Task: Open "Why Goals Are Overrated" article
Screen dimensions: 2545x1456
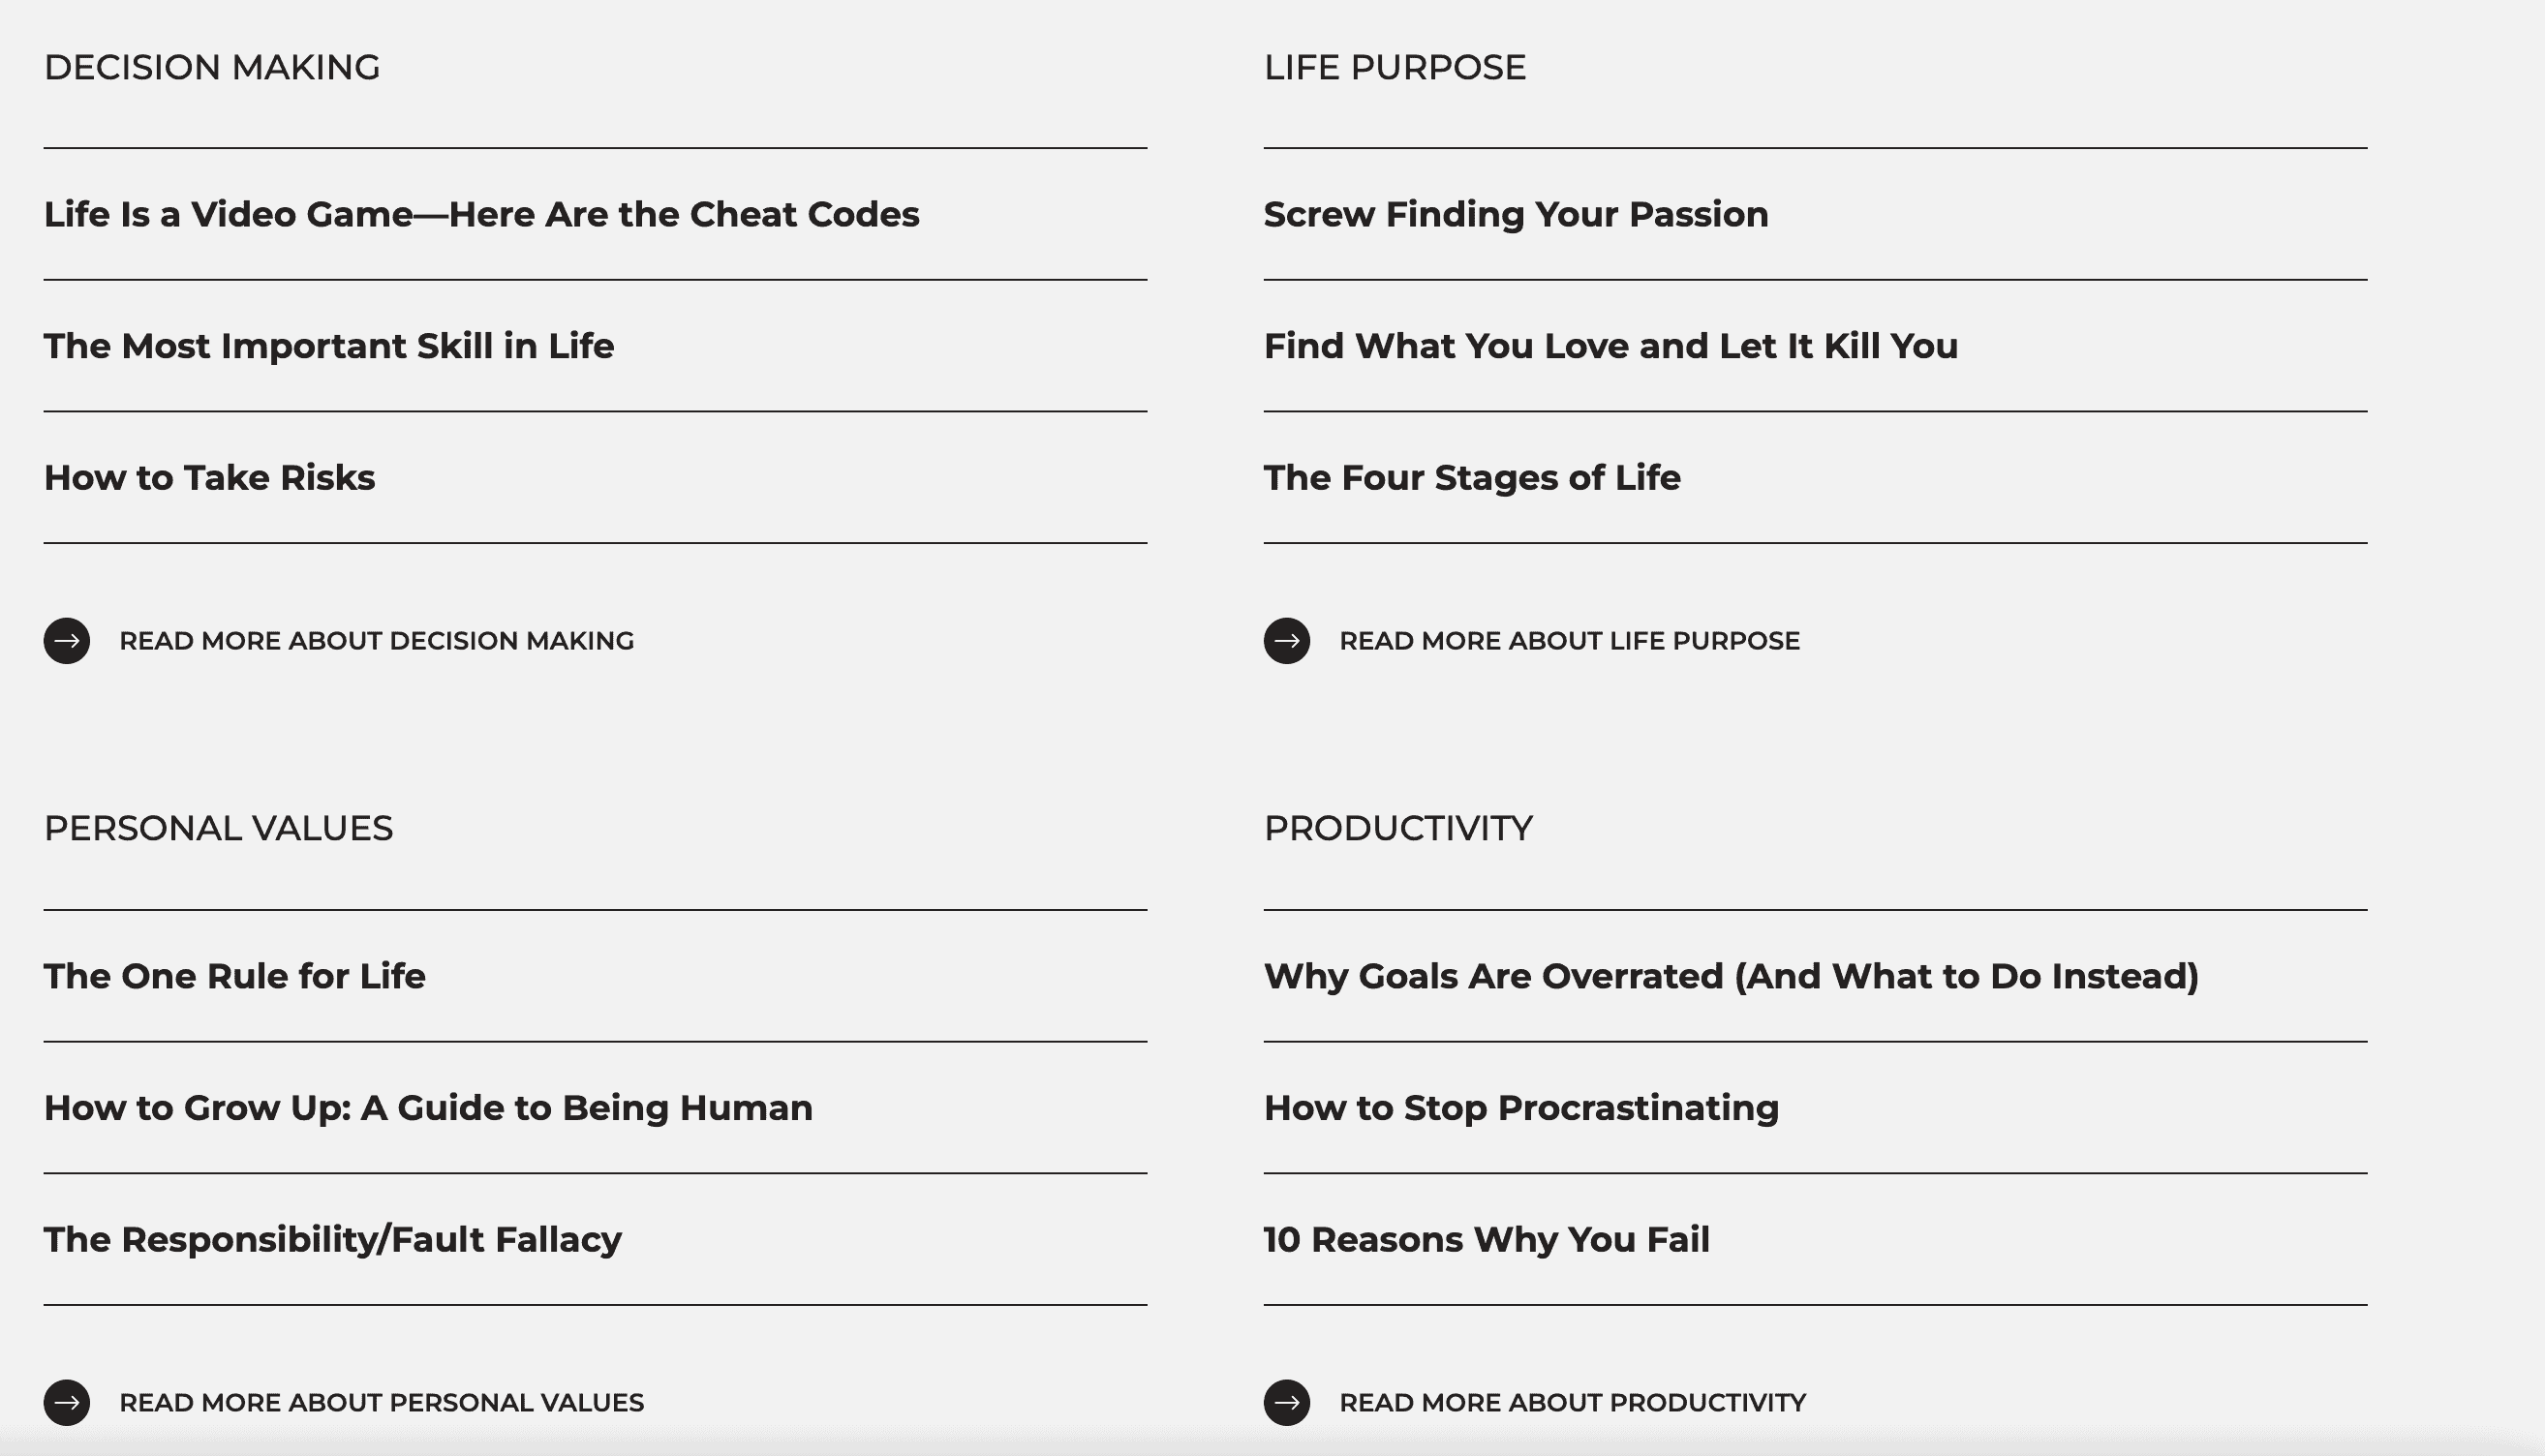Action: (1731, 976)
